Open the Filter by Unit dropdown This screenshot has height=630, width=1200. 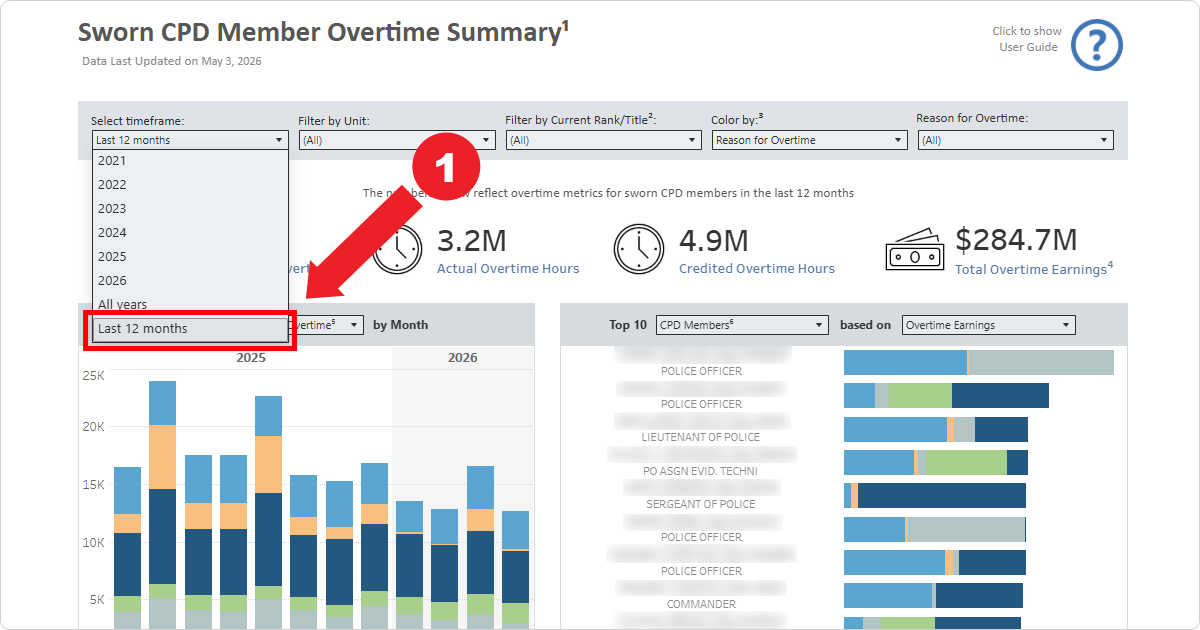397,140
